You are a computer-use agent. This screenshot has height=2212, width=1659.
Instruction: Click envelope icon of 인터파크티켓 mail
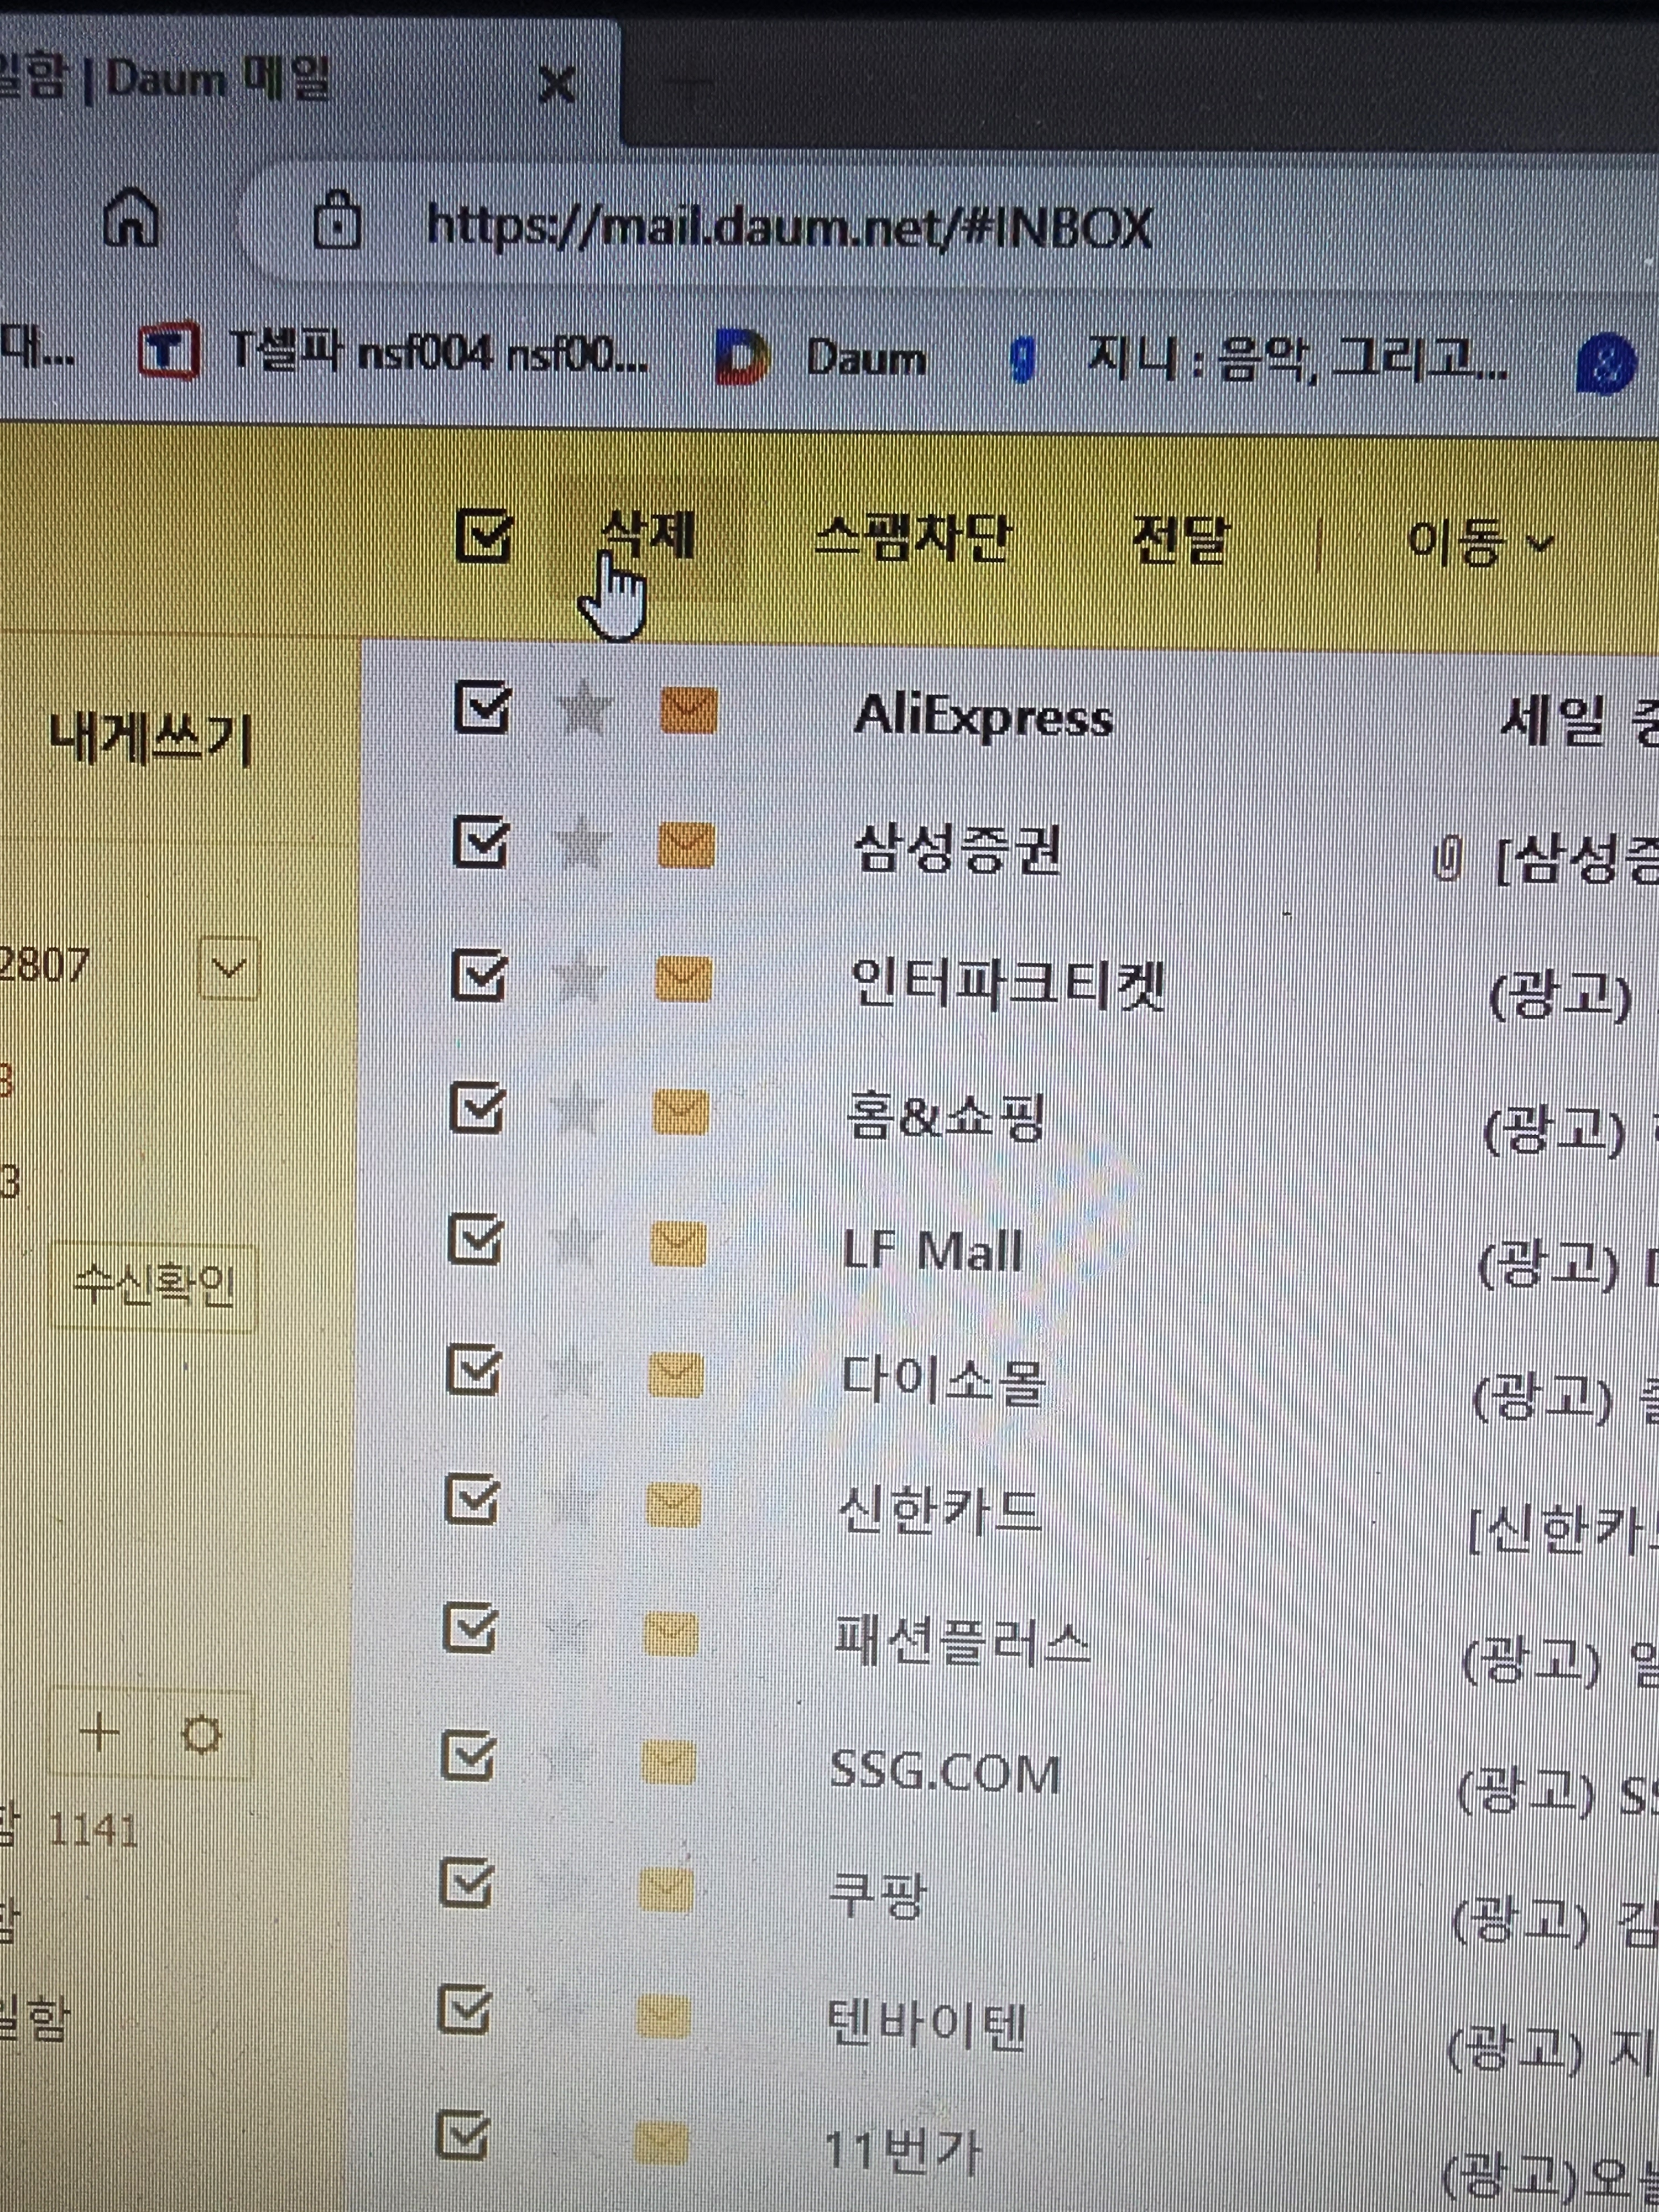pyautogui.click(x=684, y=978)
